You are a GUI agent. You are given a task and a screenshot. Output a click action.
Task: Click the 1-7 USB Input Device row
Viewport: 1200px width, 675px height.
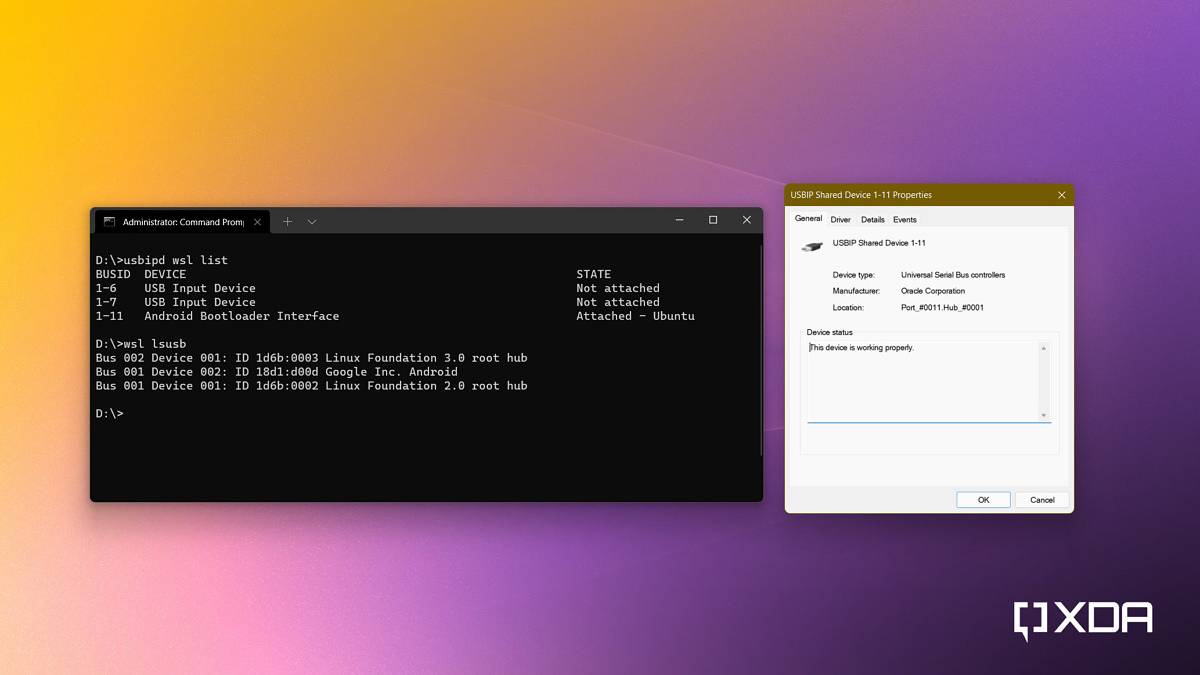[378, 302]
